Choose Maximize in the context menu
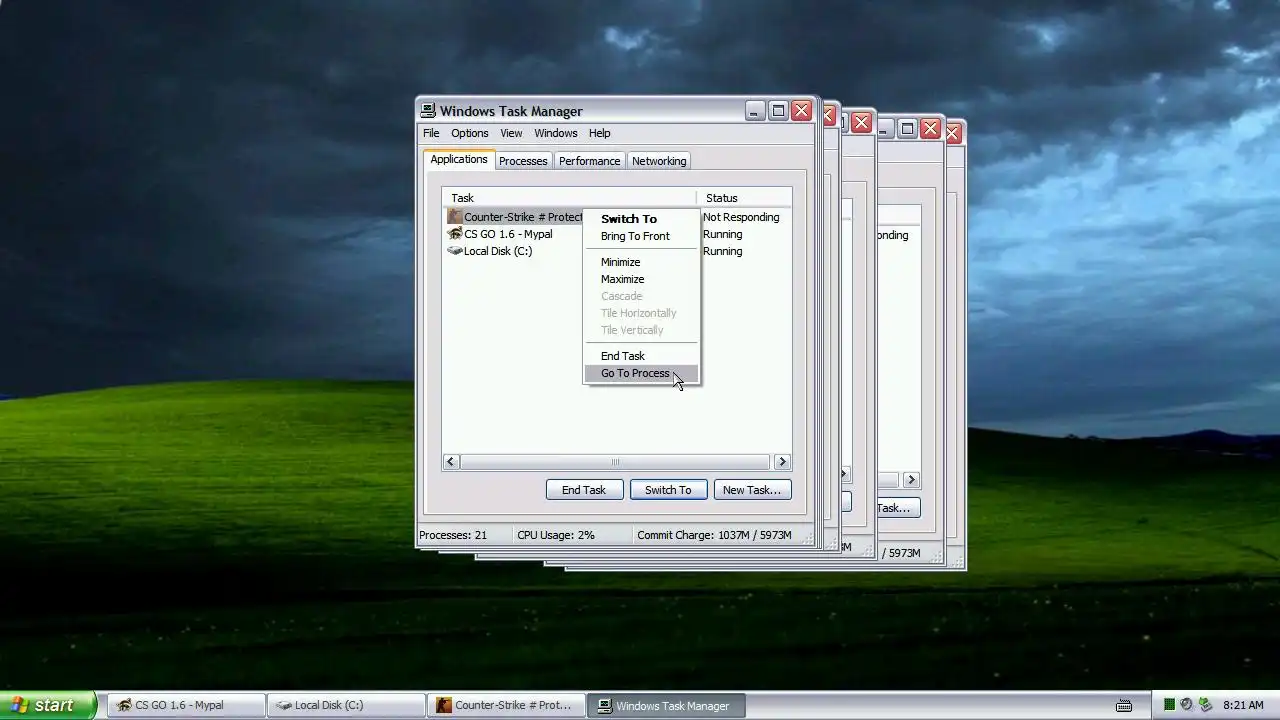1280x720 pixels. pos(641,279)
